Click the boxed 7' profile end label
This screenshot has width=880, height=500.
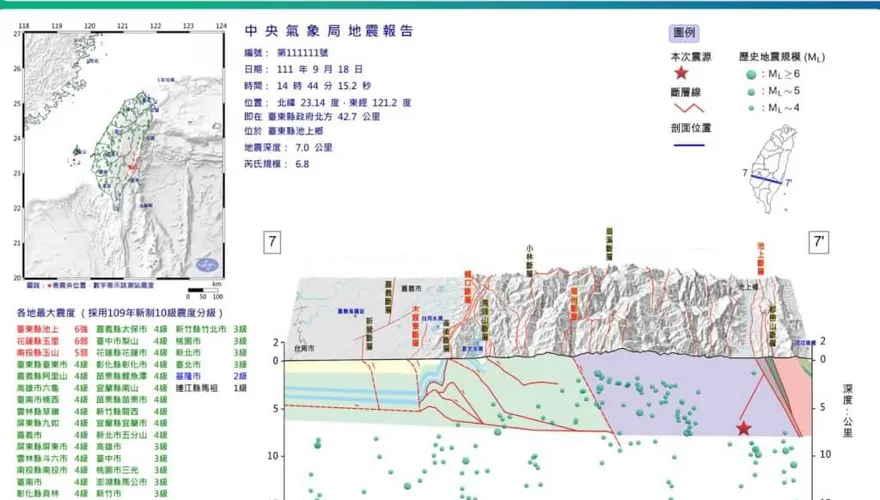point(819,242)
